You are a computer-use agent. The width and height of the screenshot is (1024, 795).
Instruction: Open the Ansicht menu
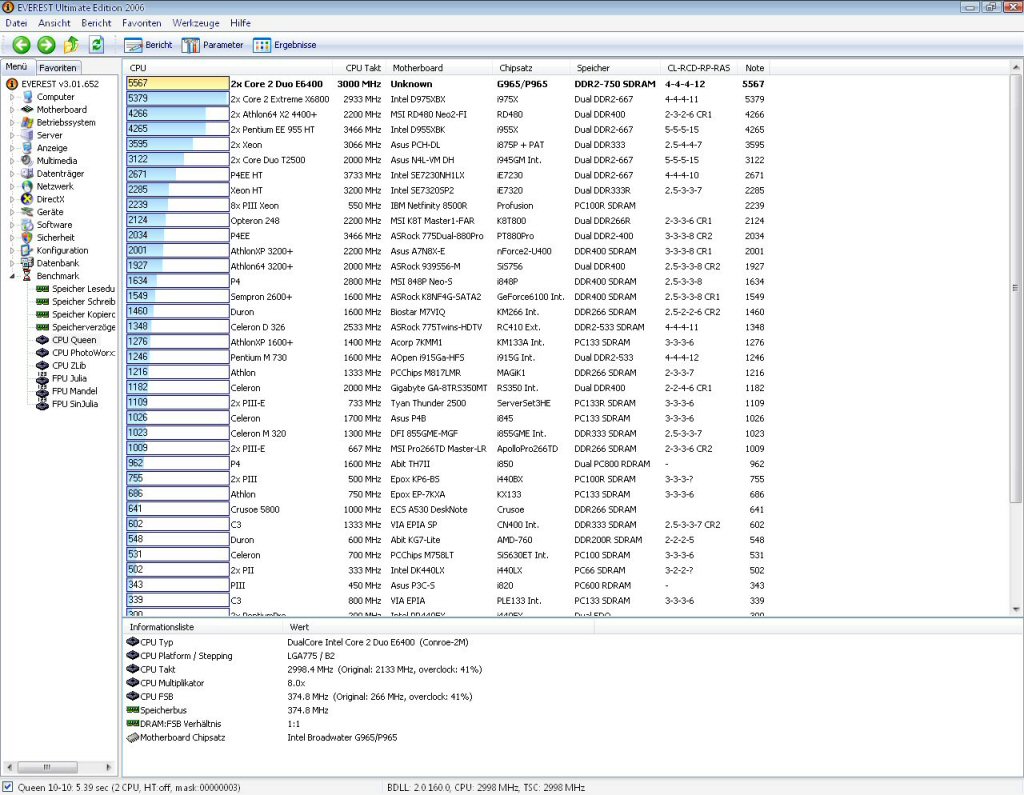[x=54, y=23]
